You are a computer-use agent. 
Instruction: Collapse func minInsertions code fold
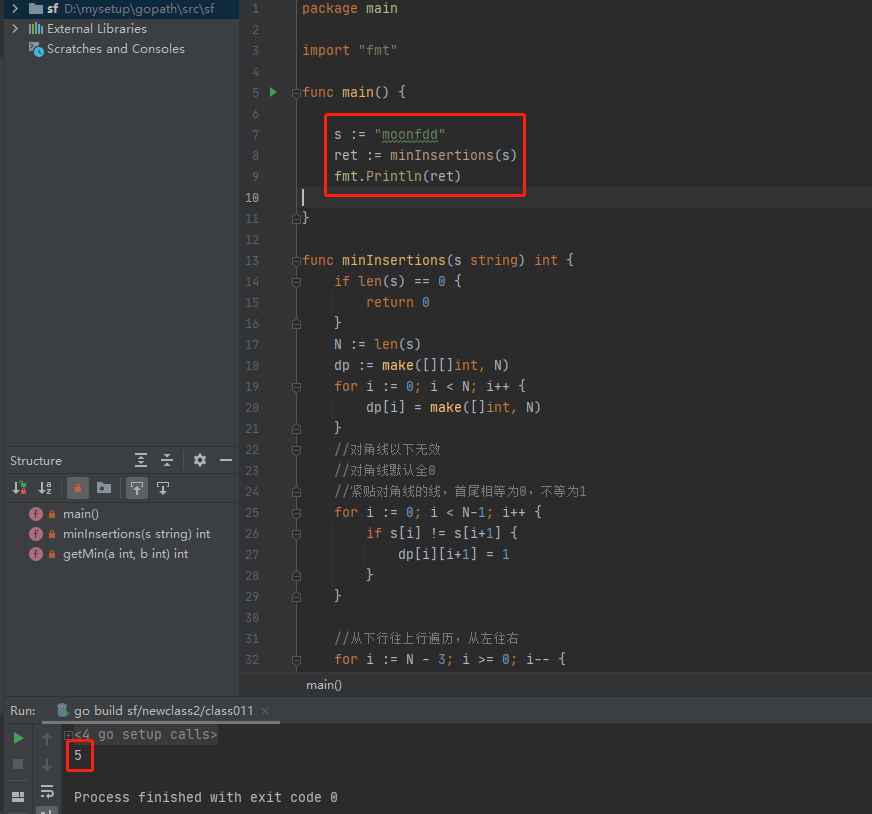[x=296, y=261]
